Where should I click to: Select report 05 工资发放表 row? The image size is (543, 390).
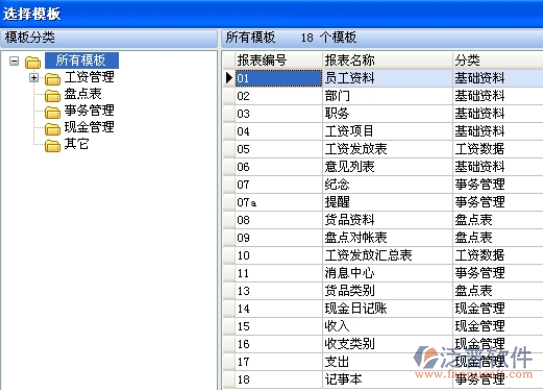[x=383, y=149]
